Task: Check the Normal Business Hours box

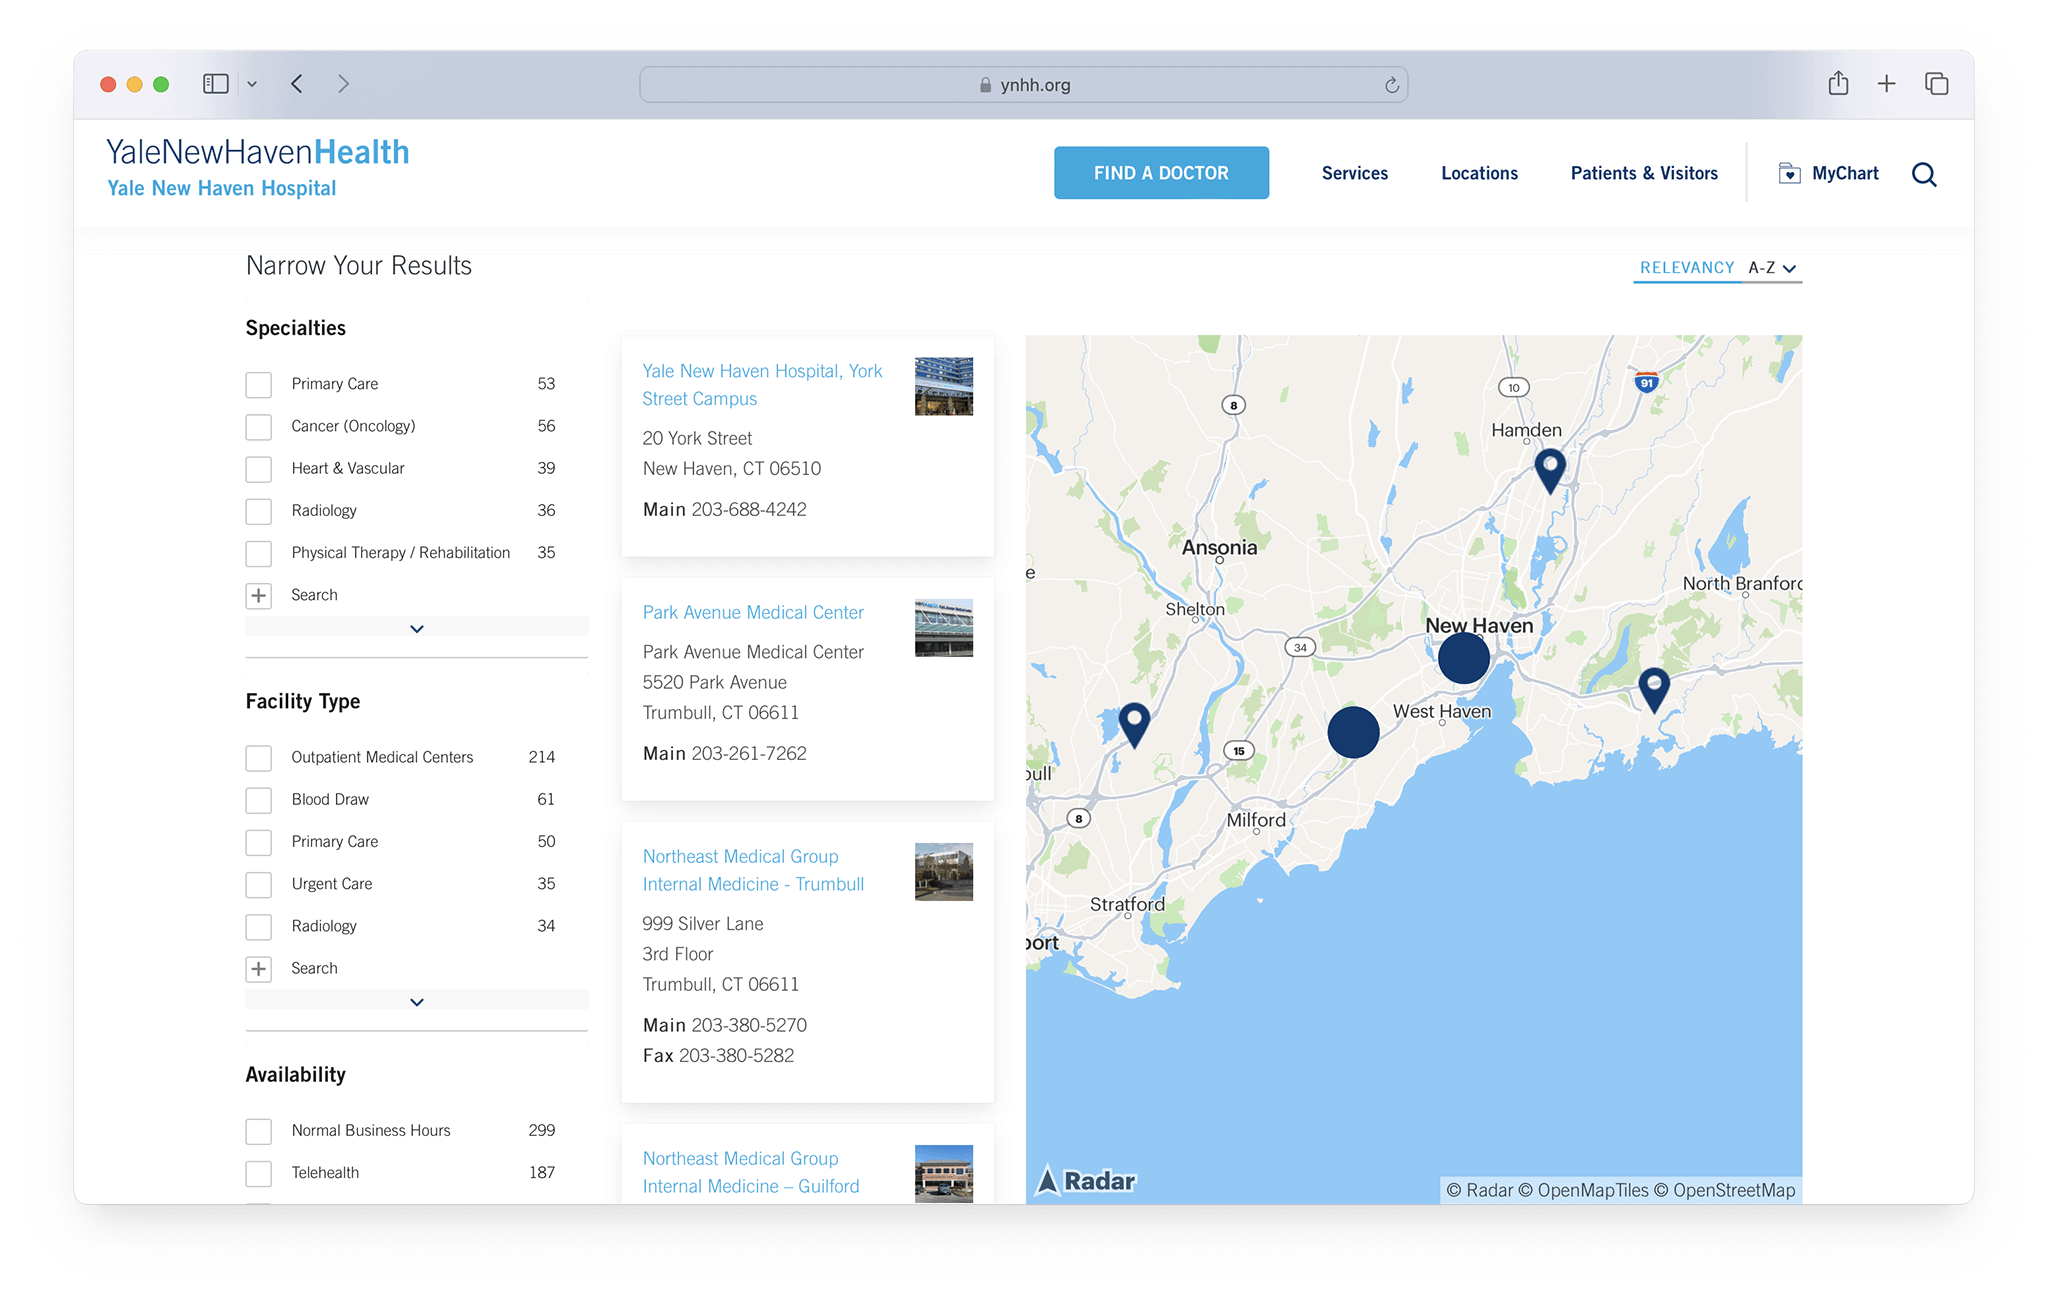Action: (259, 1131)
